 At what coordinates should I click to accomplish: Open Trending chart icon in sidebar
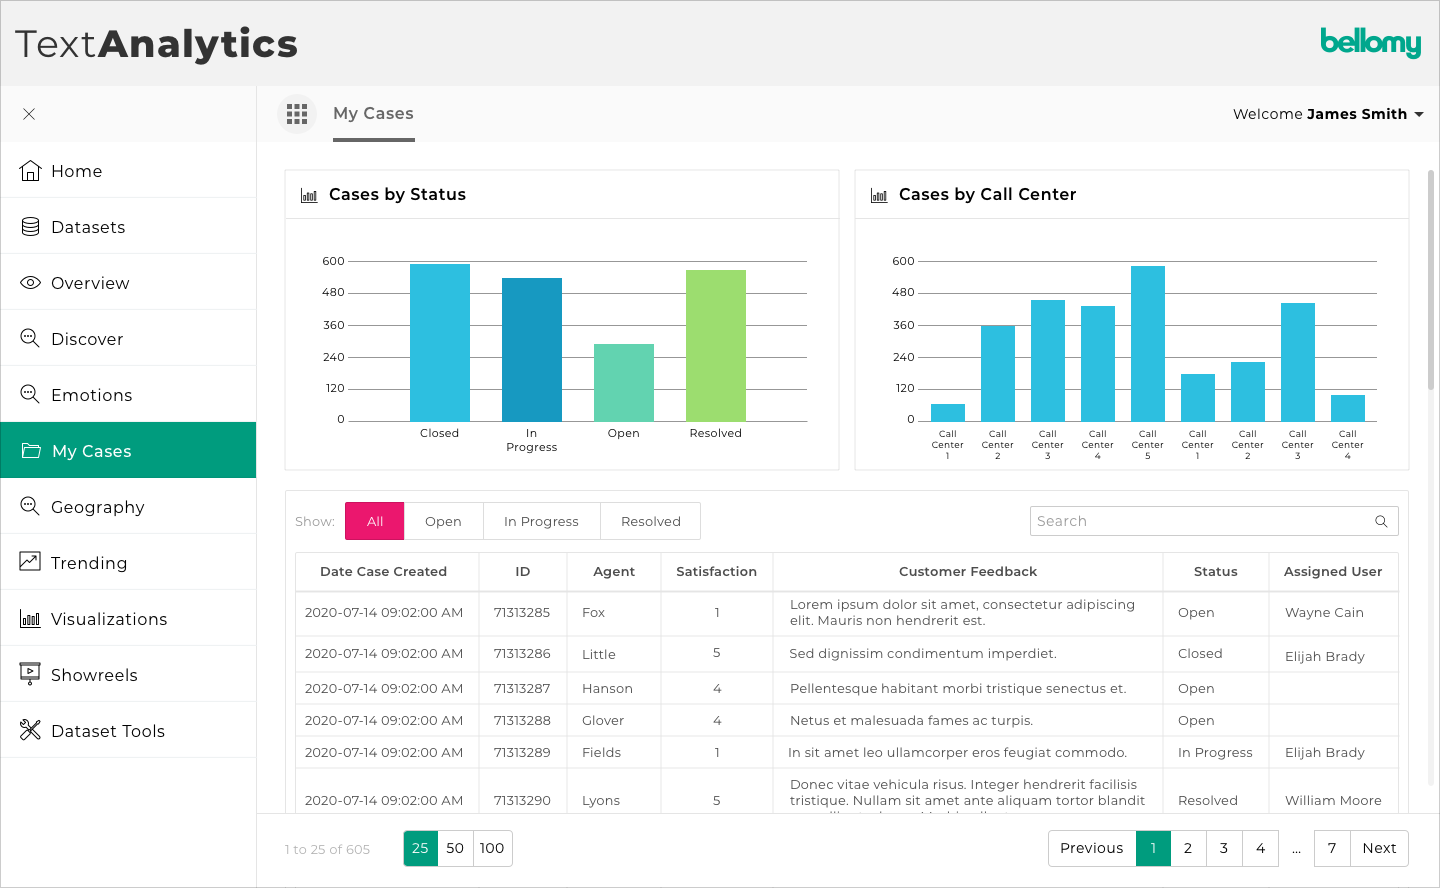coord(30,562)
